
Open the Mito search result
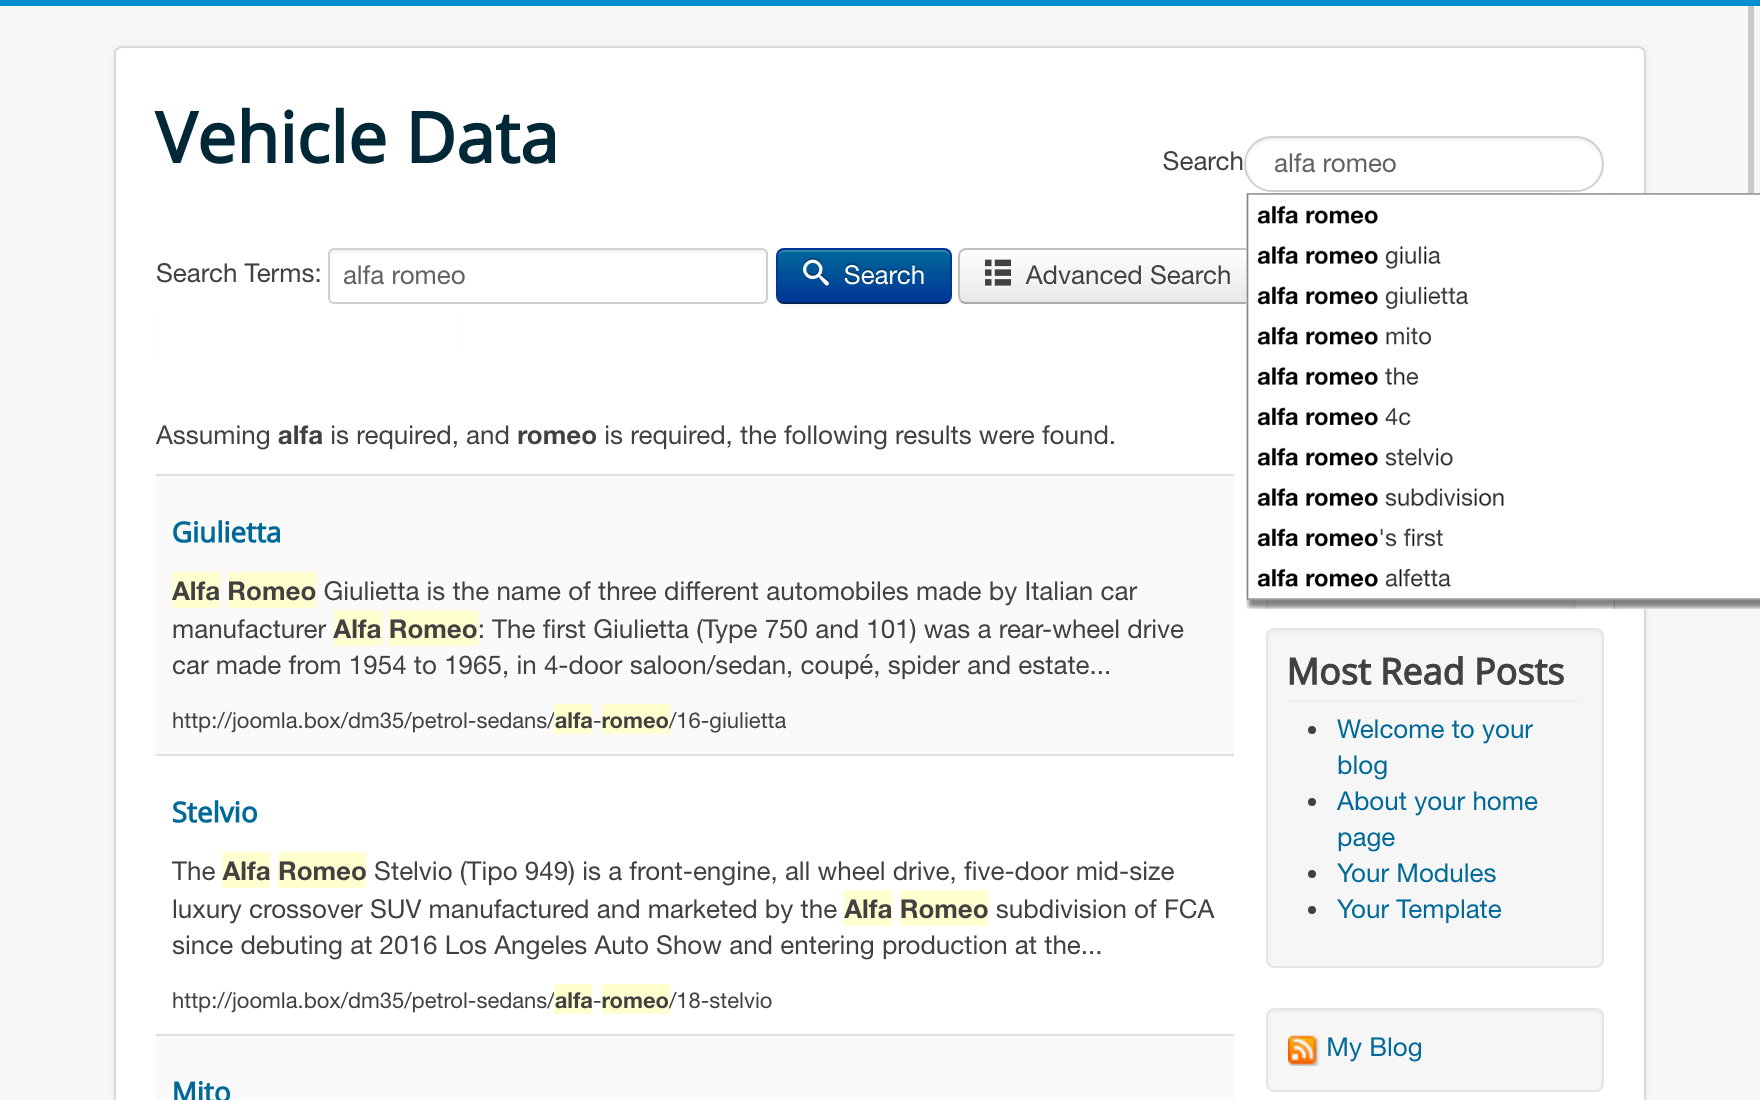pyautogui.click(x=201, y=1089)
